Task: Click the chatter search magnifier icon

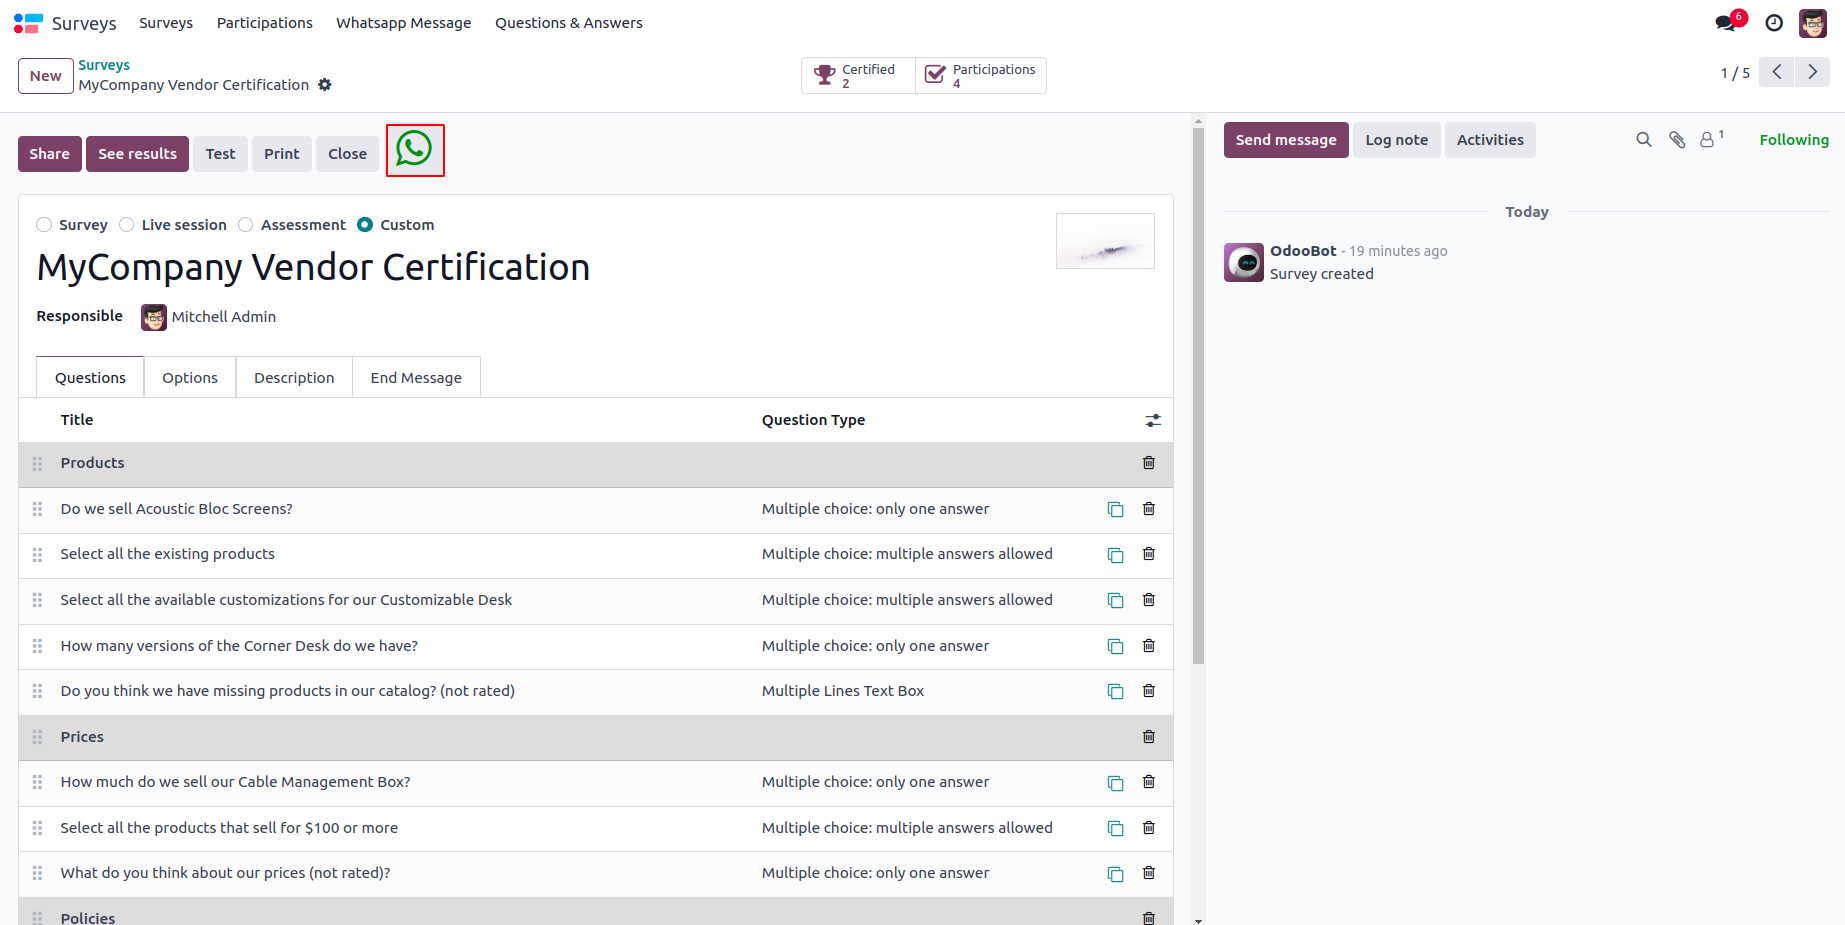Action: pyautogui.click(x=1643, y=140)
